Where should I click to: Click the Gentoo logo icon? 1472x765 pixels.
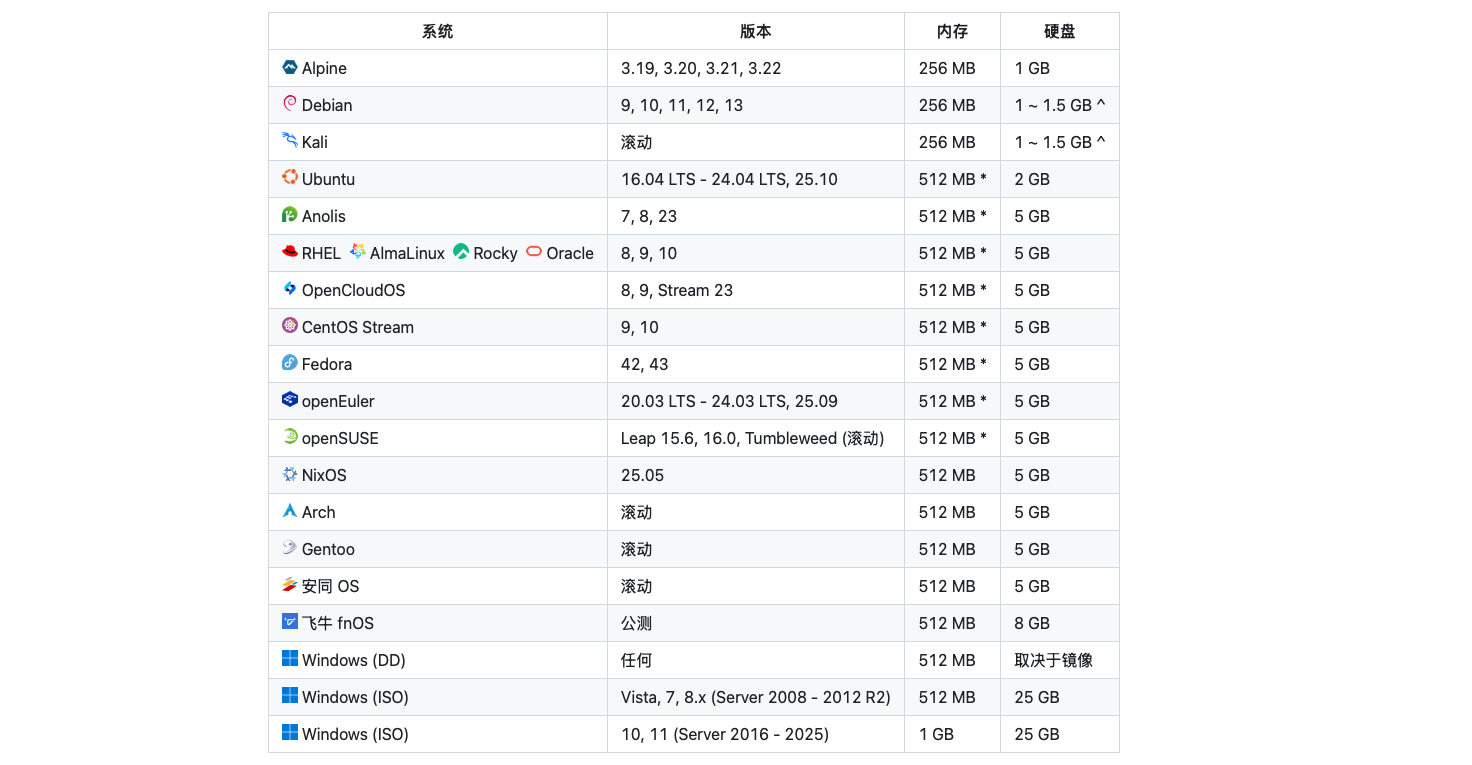point(288,548)
